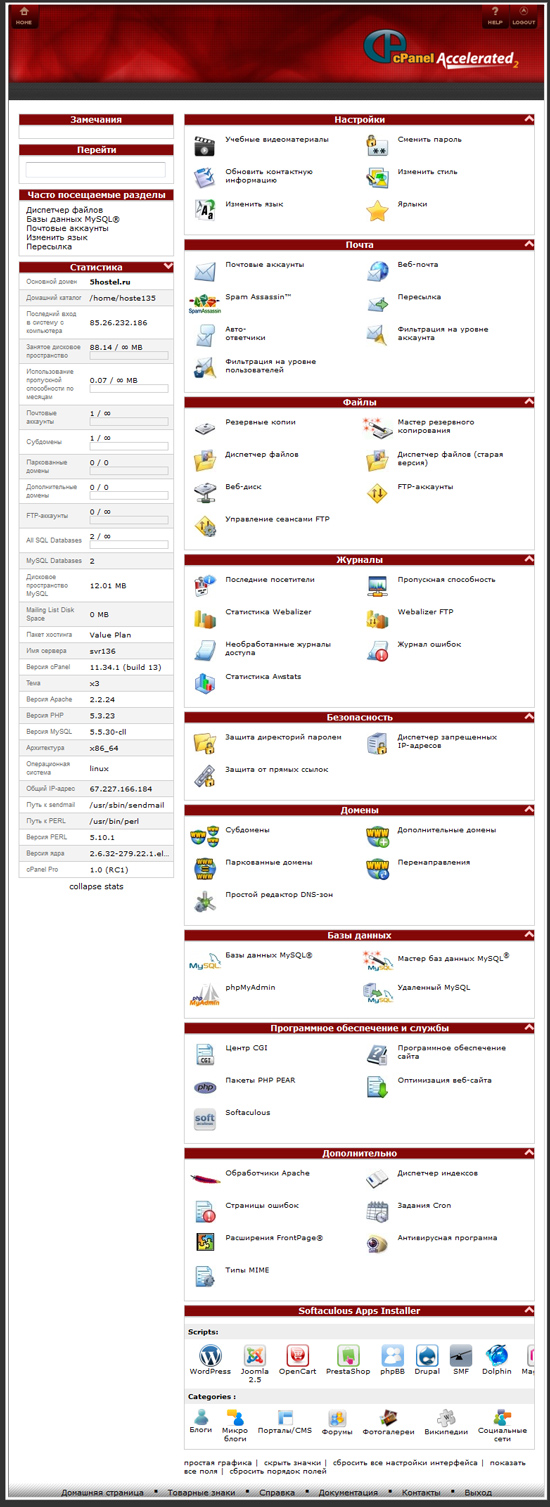The width and height of the screenshot is (550, 1507).
Task: Open the Защита директорий паролем icon
Action: (x=205, y=743)
